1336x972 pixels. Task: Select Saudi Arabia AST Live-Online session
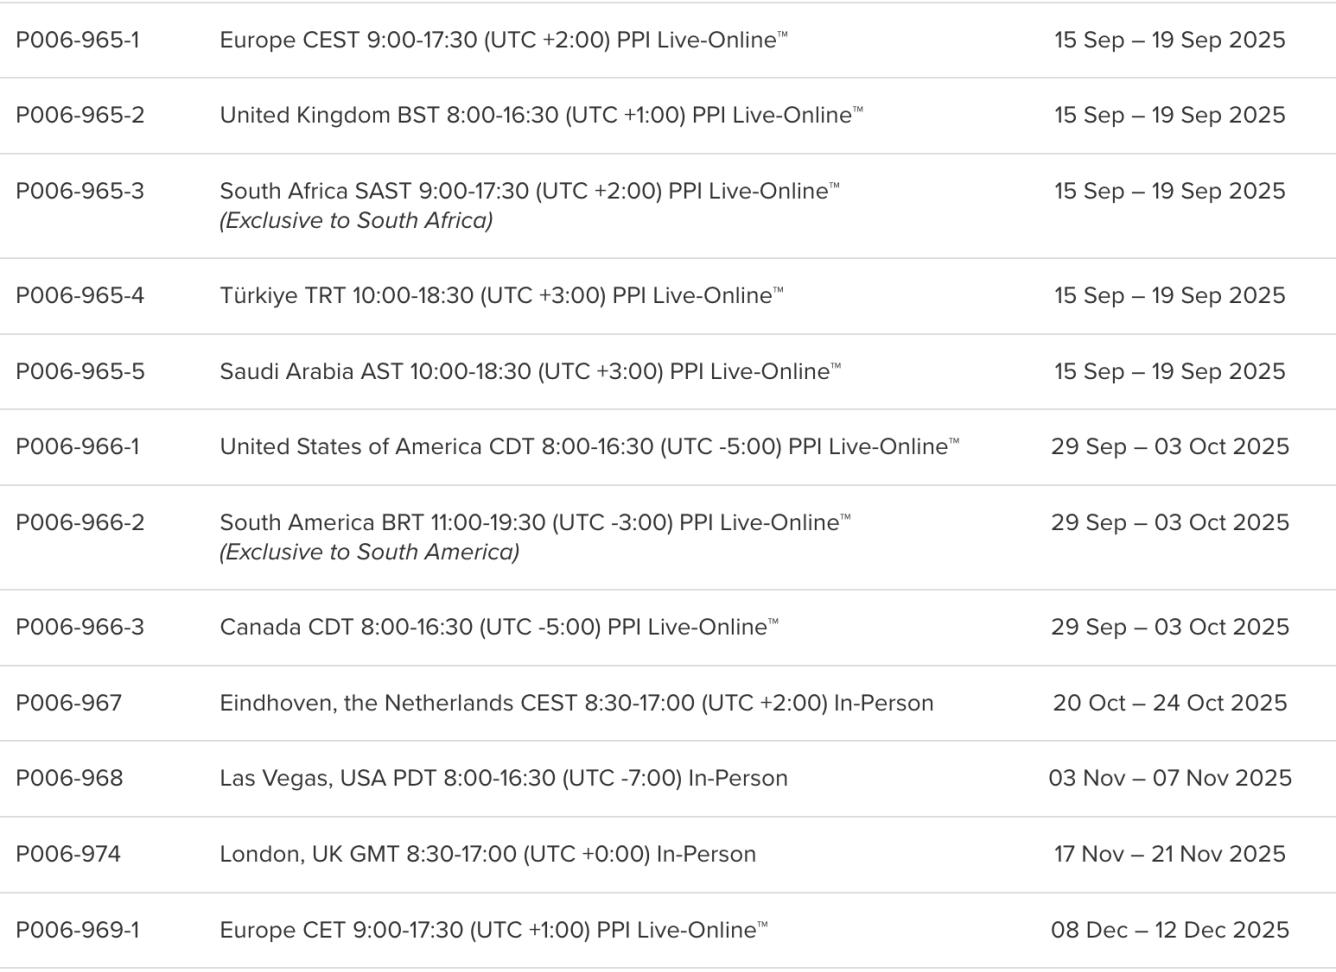(530, 371)
